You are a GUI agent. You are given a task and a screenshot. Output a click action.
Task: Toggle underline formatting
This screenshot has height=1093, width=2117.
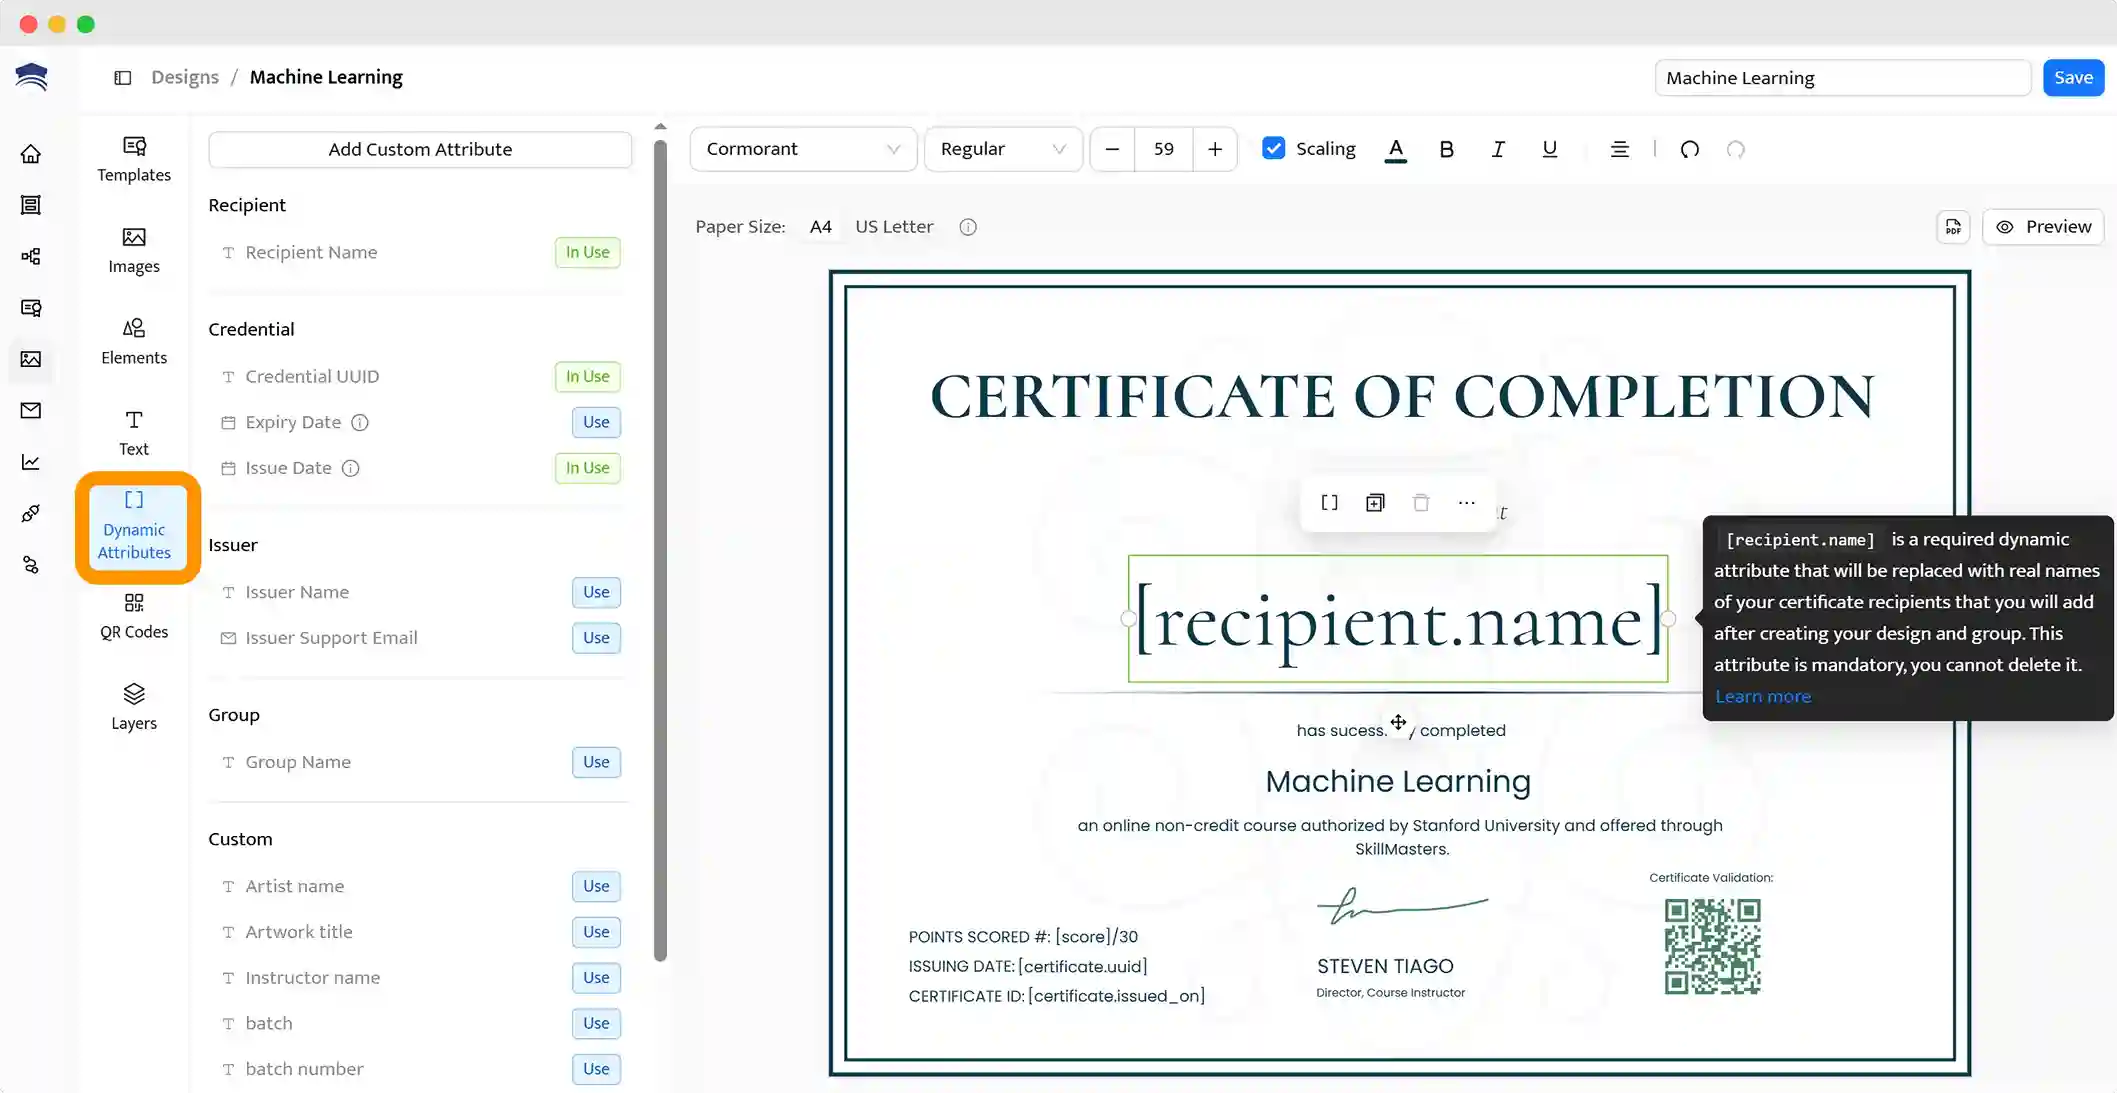click(x=1549, y=149)
